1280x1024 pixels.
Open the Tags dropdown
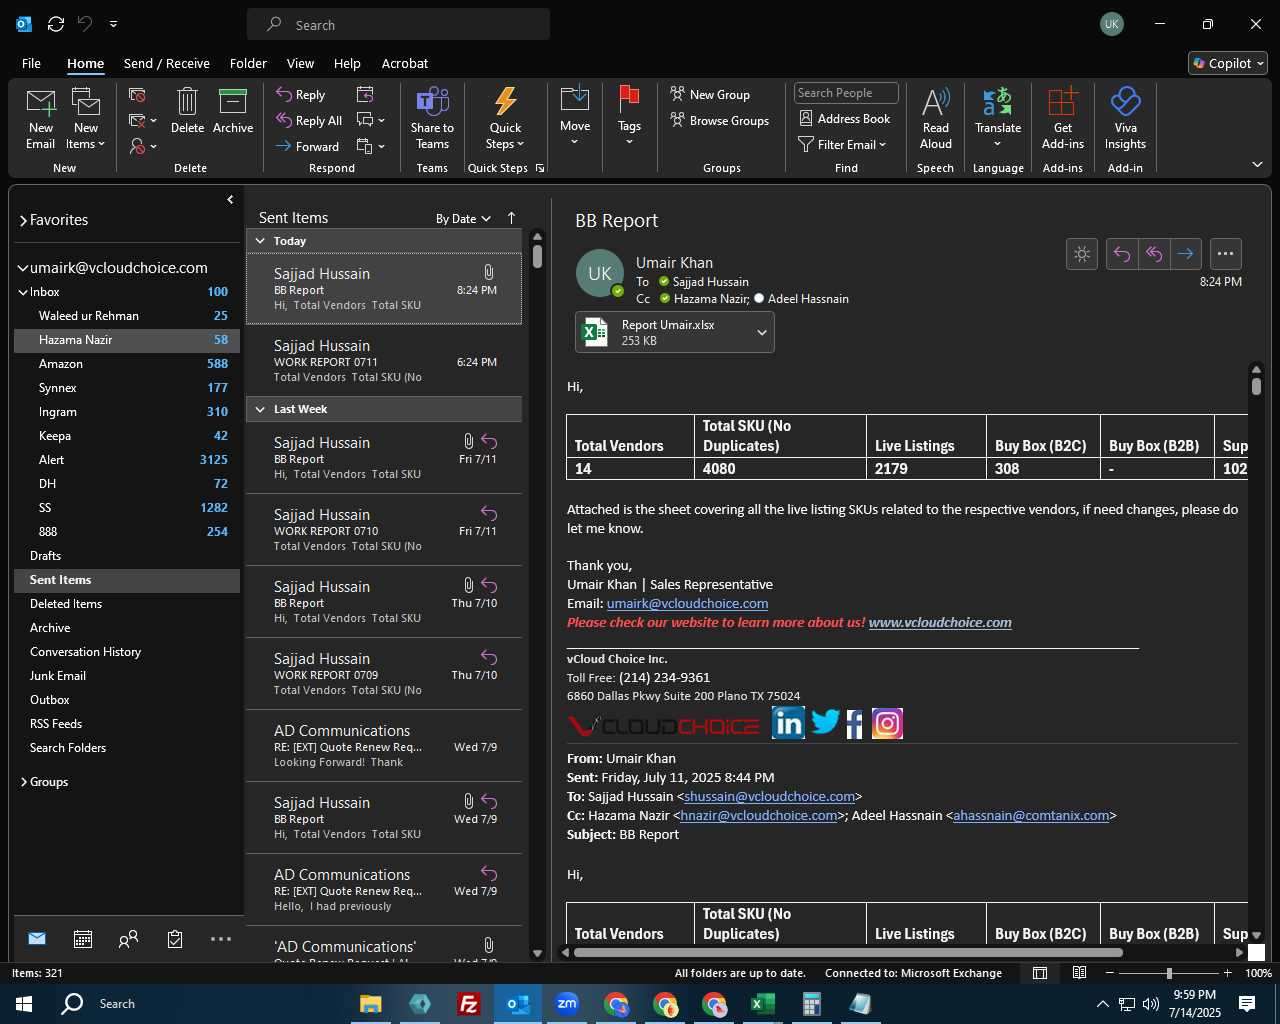[x=629, y=119]
